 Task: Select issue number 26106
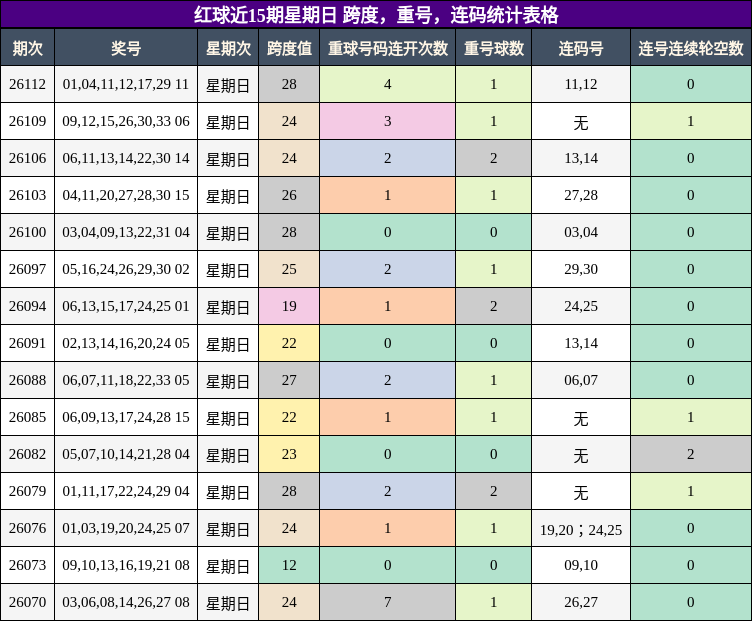(x=27, y=158)
